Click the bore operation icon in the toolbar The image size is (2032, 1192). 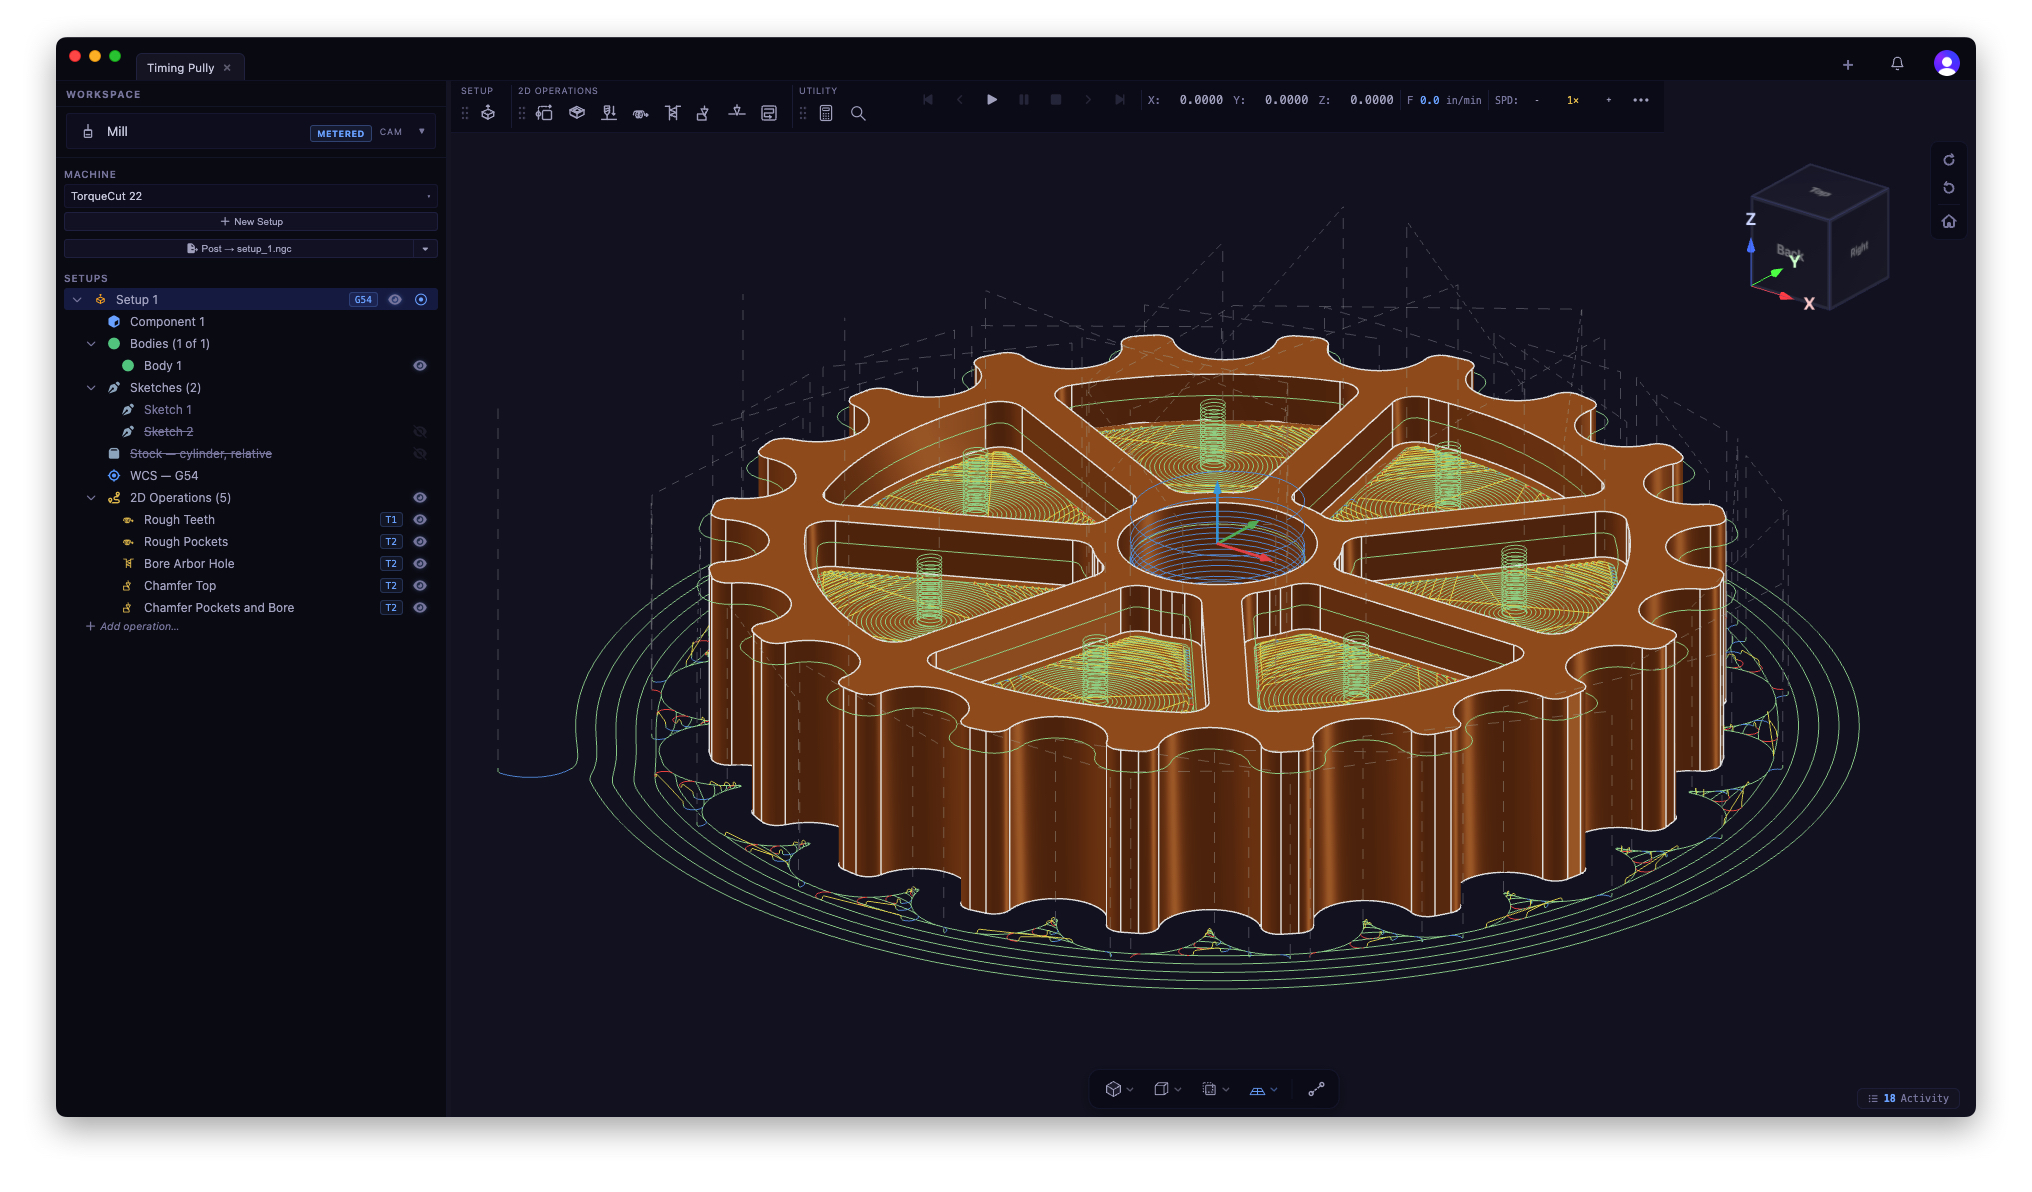point(673,113)
